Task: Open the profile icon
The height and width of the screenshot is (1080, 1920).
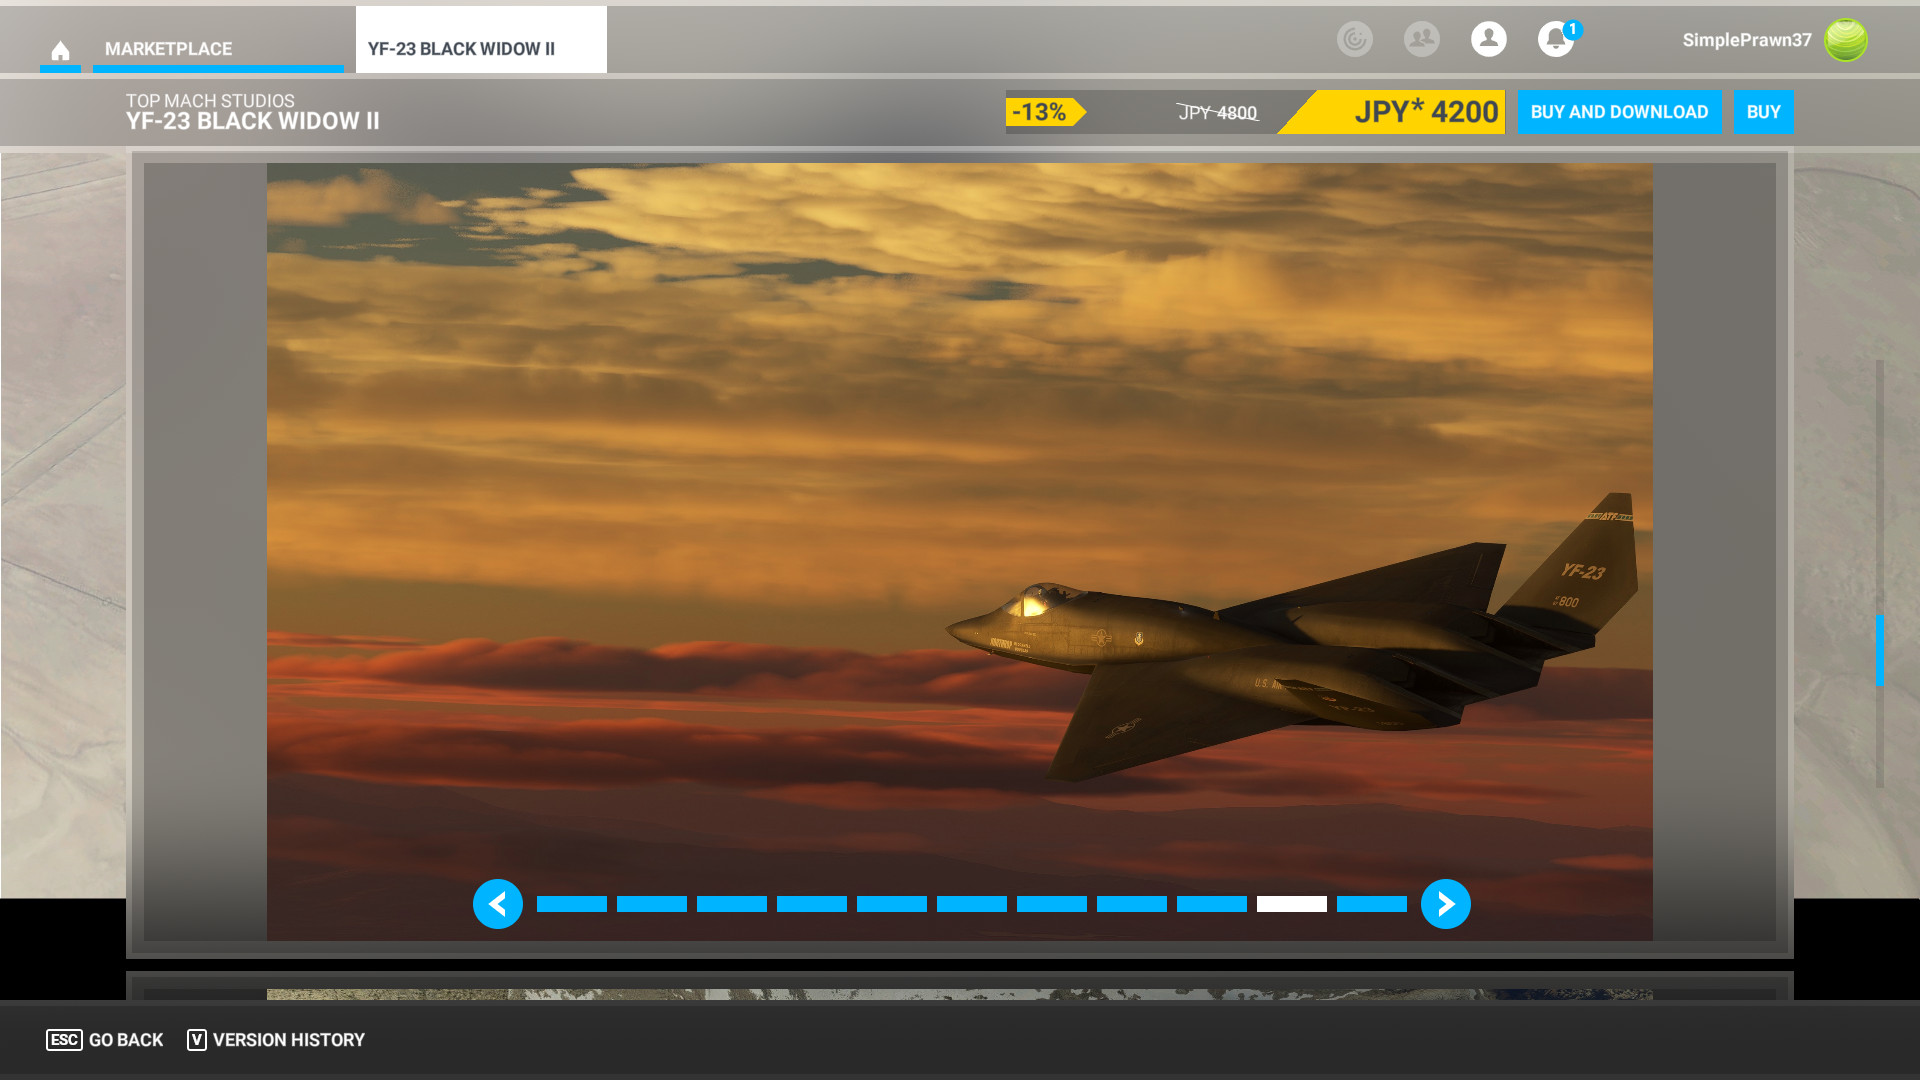Action: pyautogui.click(x=1488, y=39)
